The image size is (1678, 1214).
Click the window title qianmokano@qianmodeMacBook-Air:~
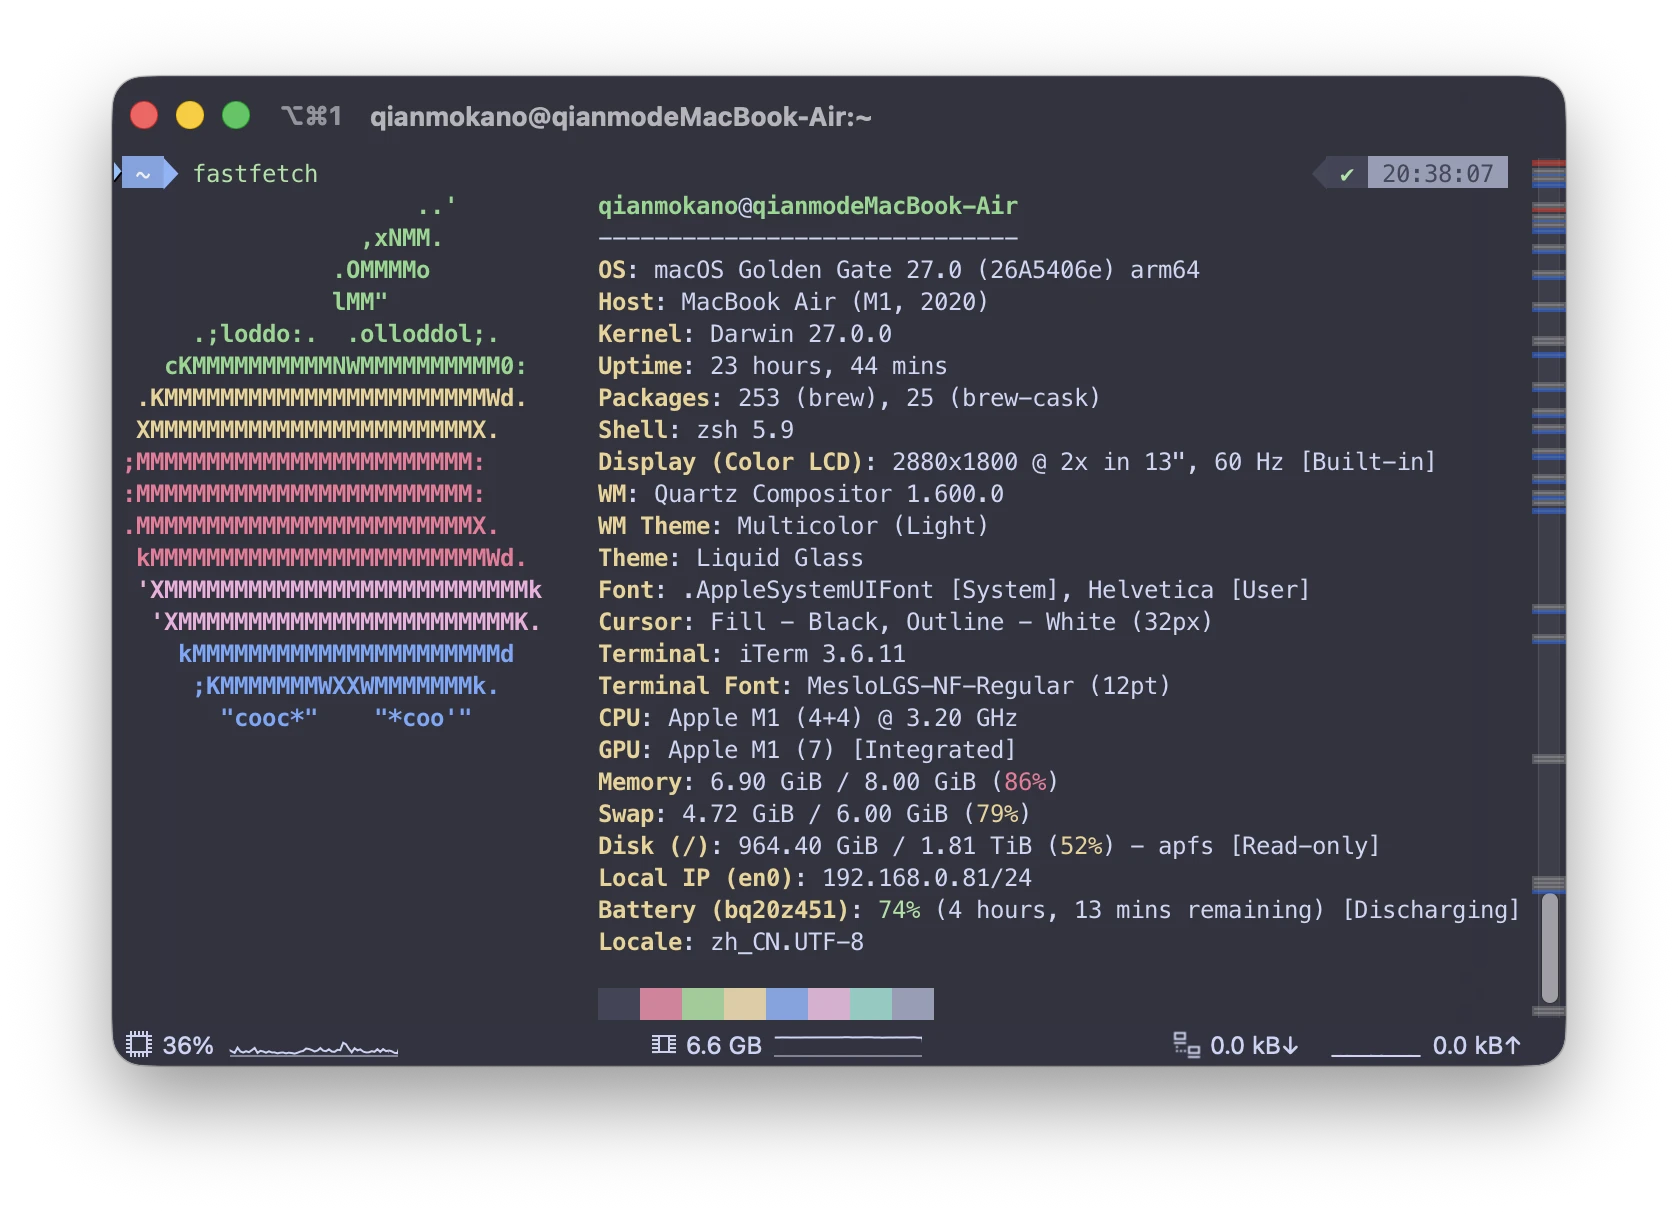pyautogui.click(x=621, y=117)
